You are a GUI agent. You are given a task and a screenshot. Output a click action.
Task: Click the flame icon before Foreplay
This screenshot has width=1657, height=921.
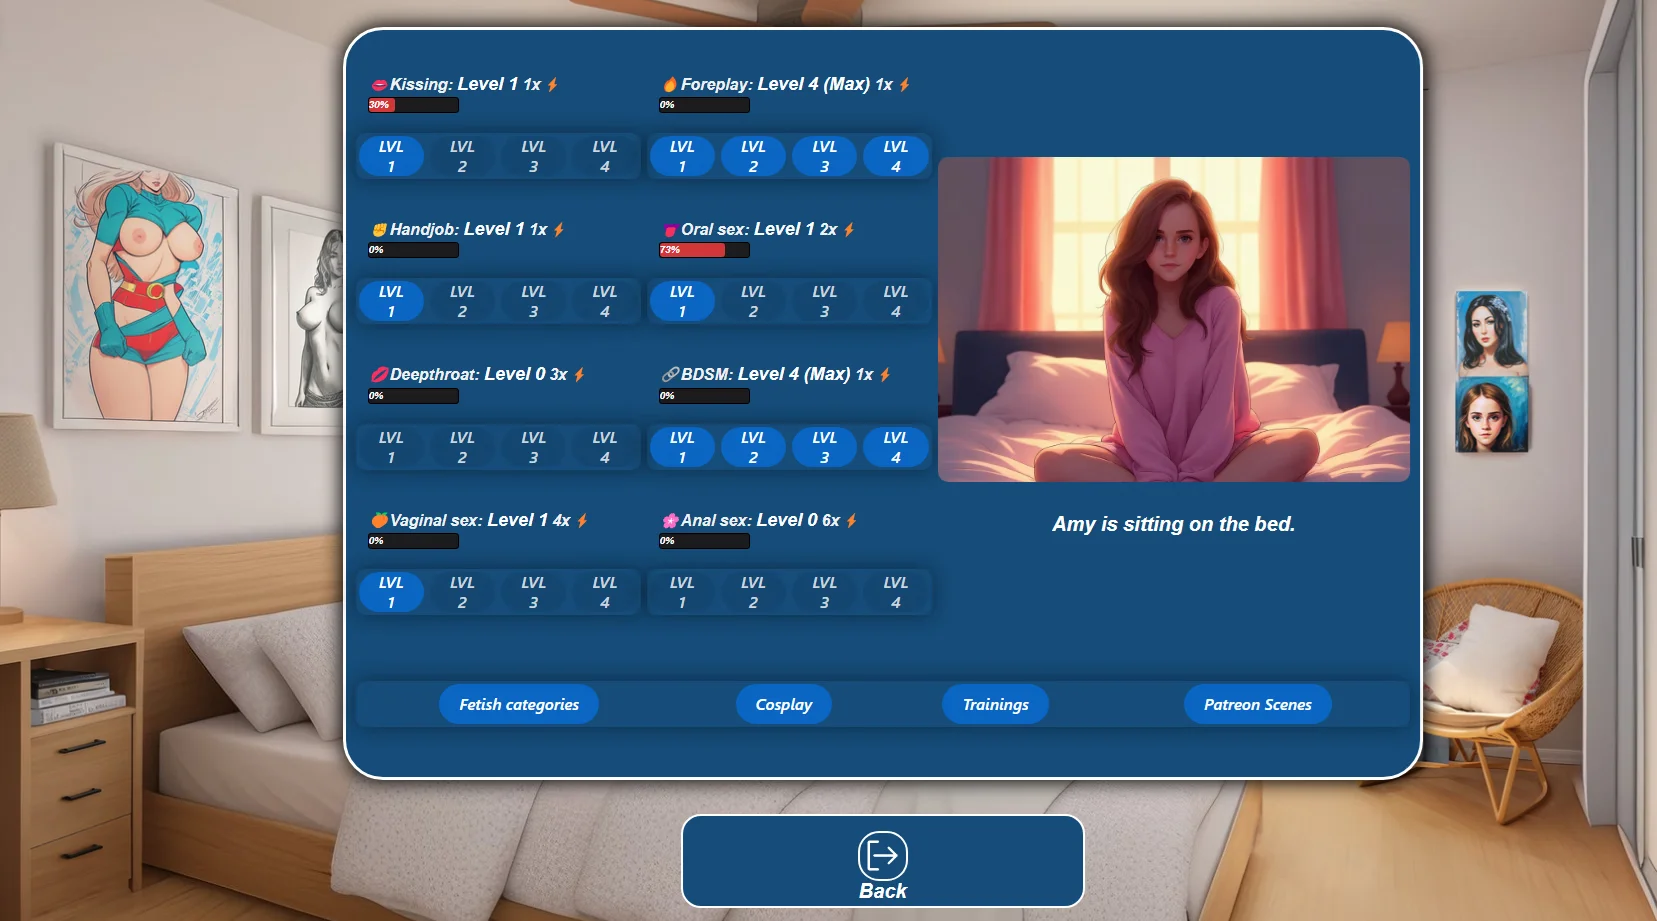(670, 85)
